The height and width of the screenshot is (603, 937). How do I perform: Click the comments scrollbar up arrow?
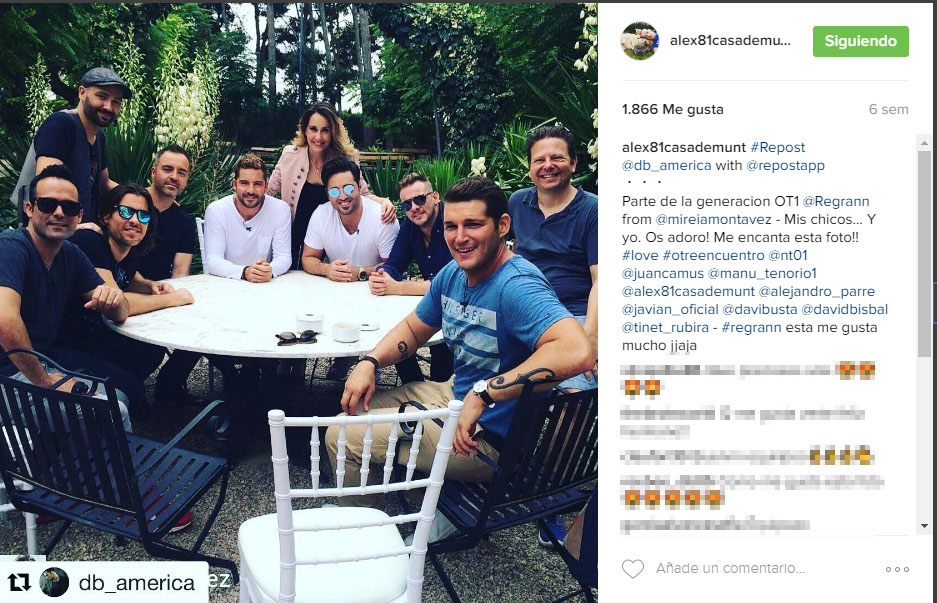click(924, 143)
